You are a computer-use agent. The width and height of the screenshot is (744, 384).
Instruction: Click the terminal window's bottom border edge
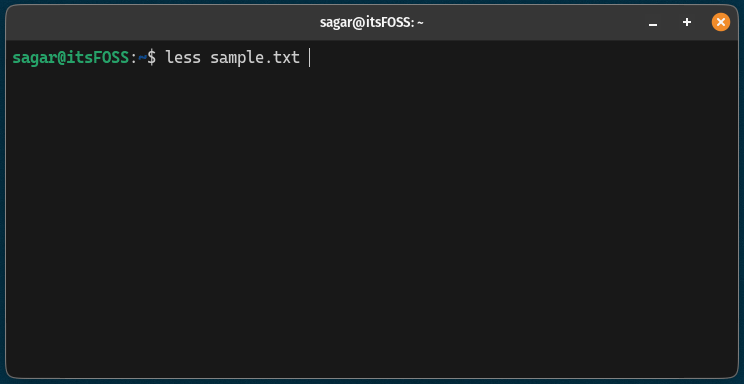coord(372,378)
